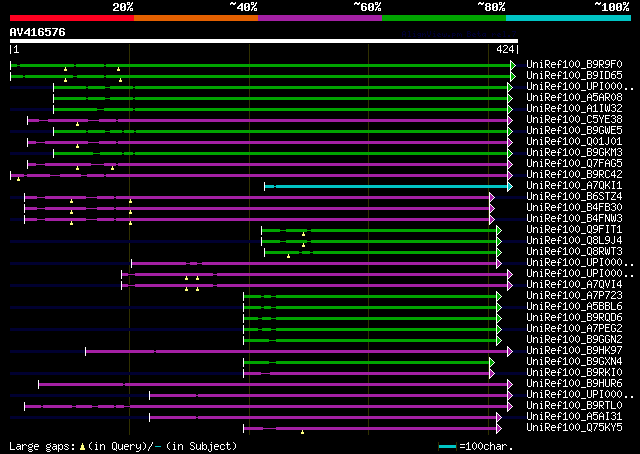Click the arrowhead ending the B9R9F0 alignment
This screenshot has width=640, height=454.
(513, 65)
